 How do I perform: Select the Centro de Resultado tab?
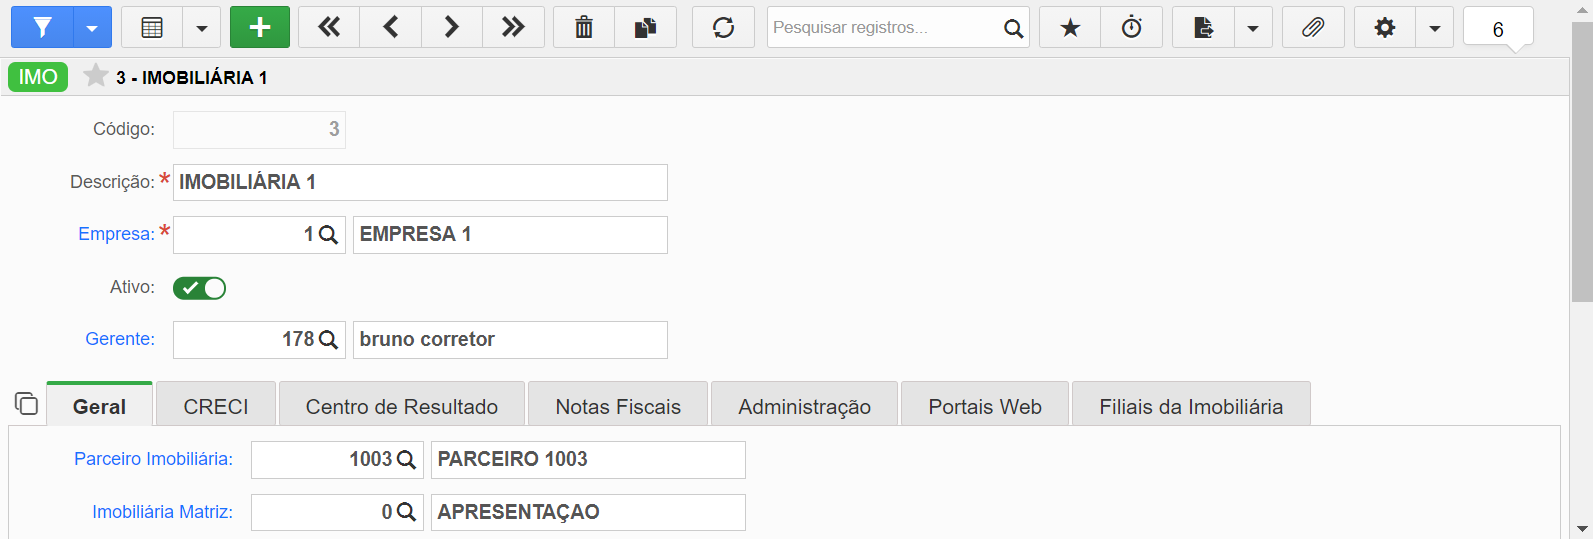(402, 406)
